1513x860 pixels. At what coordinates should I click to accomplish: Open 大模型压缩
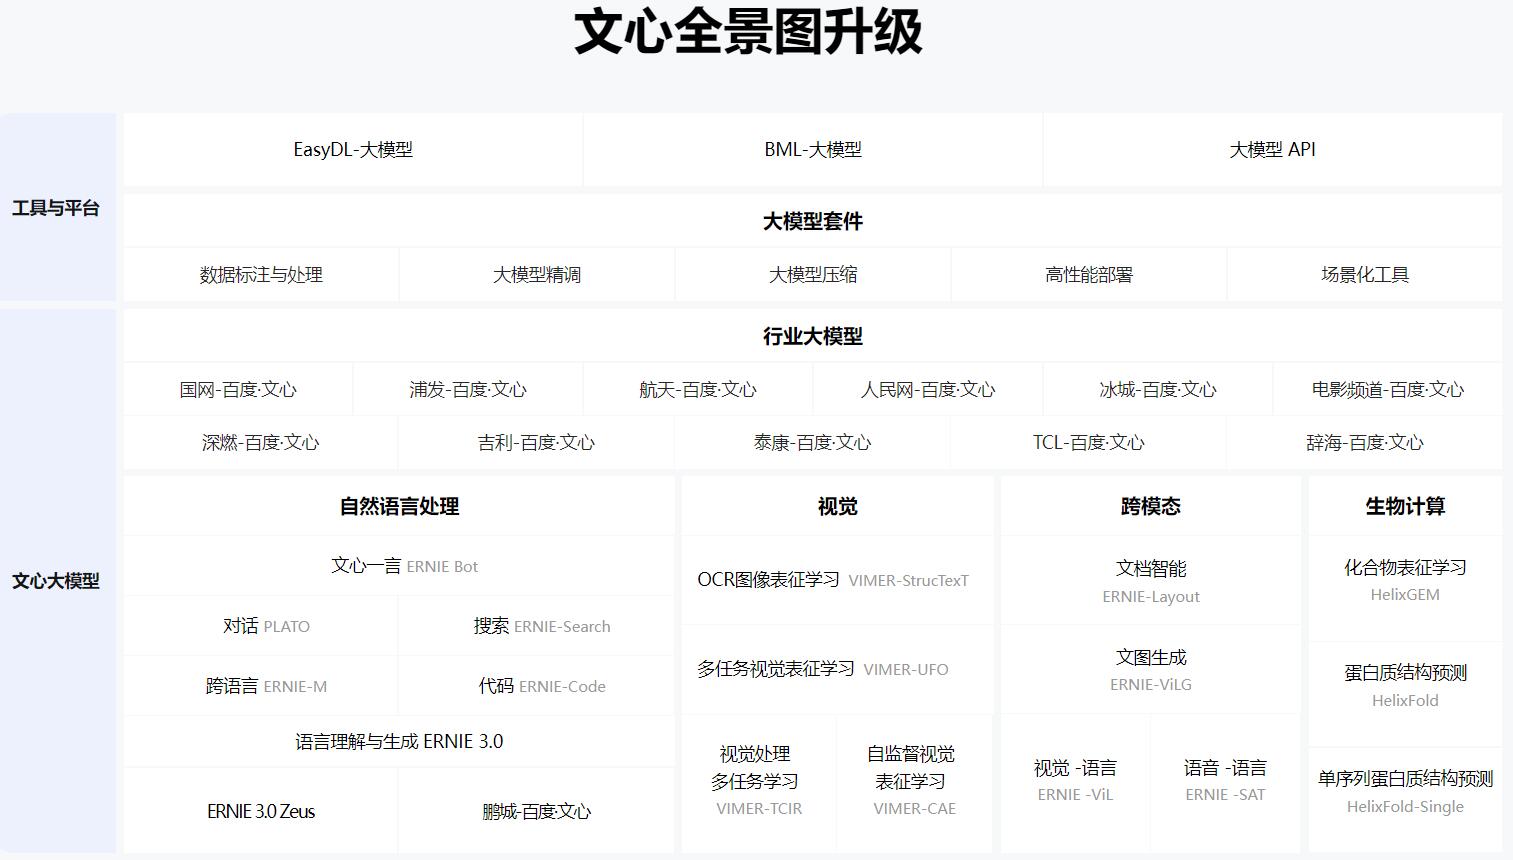(x=812, y=274)
